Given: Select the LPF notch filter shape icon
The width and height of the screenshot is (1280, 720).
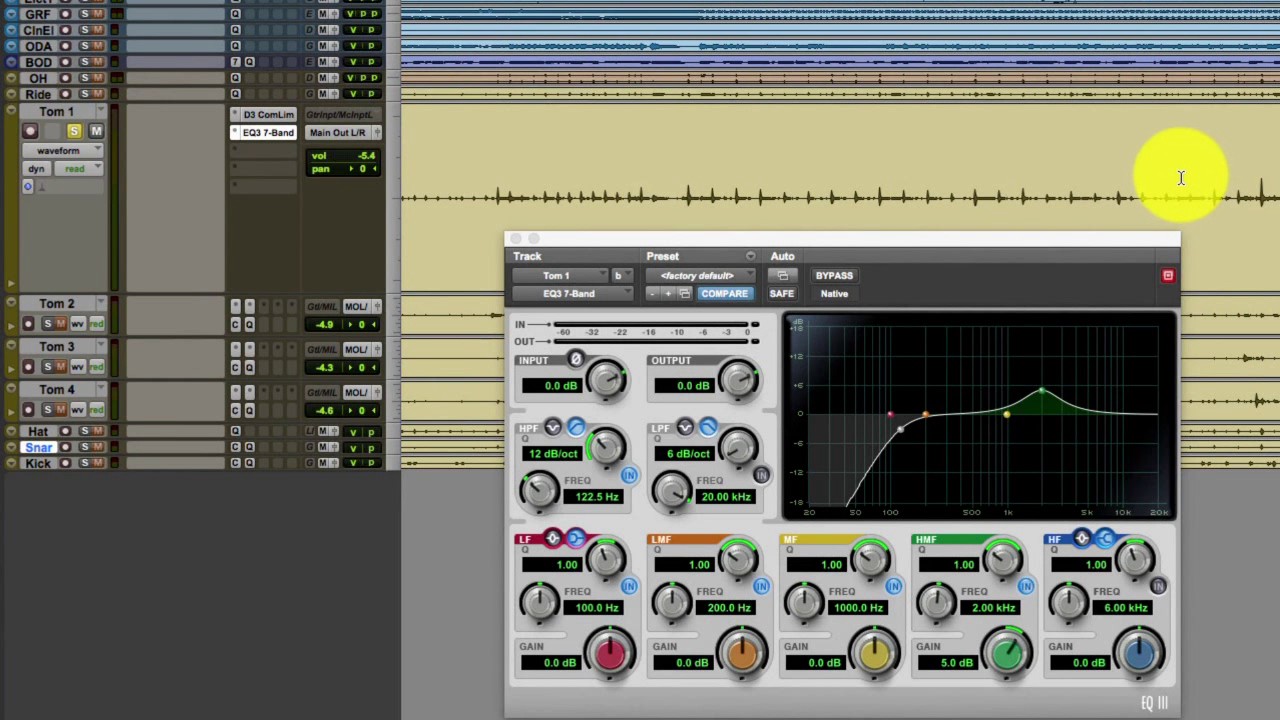Looking at the screenshot, I should click(685, 428).
